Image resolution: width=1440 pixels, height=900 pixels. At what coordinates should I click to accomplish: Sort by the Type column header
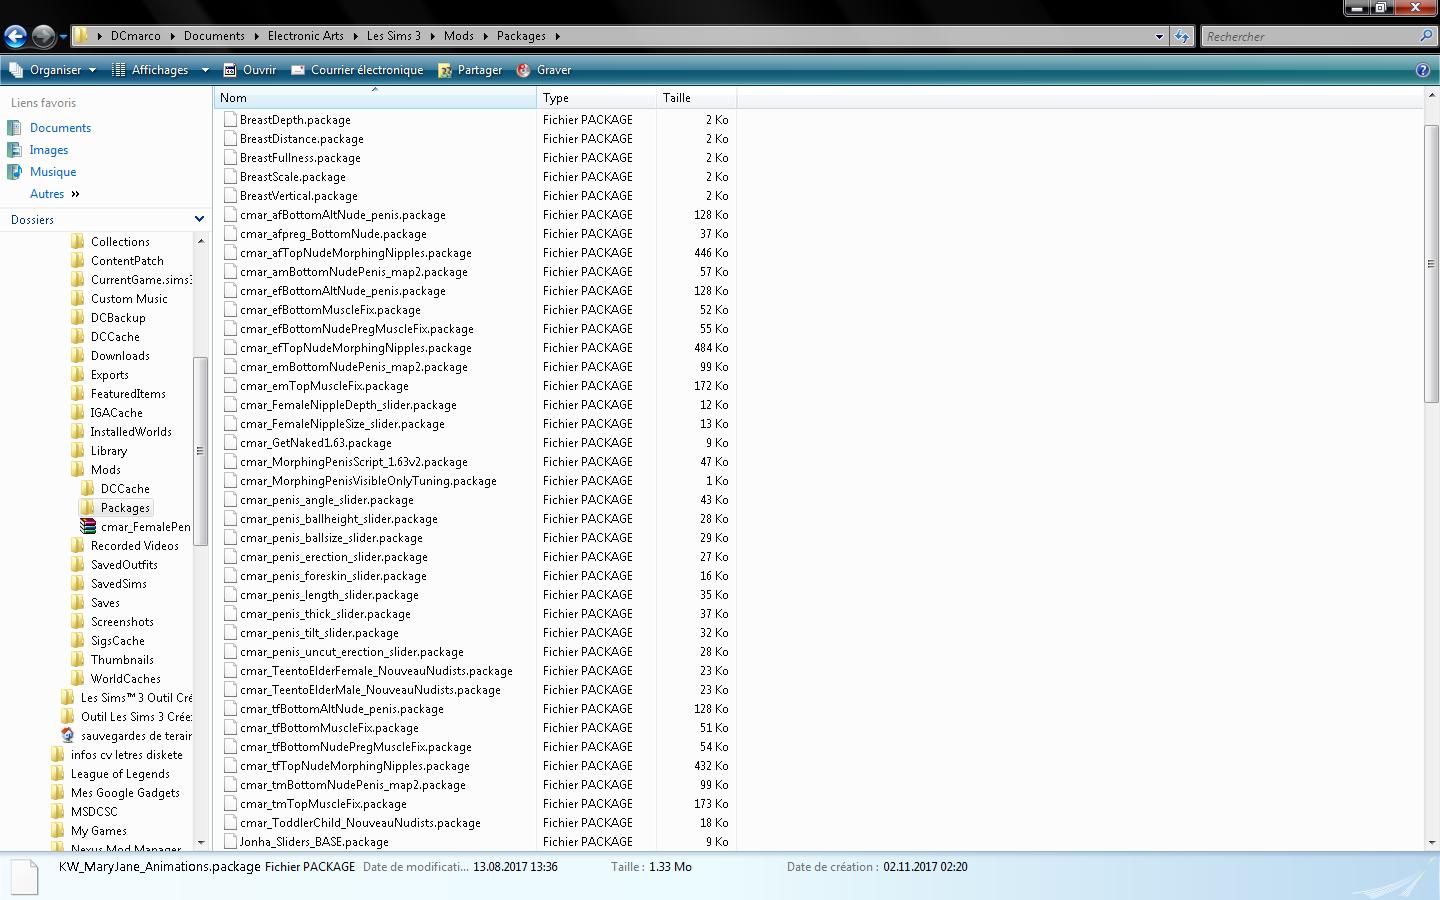(x=596, y=98)
